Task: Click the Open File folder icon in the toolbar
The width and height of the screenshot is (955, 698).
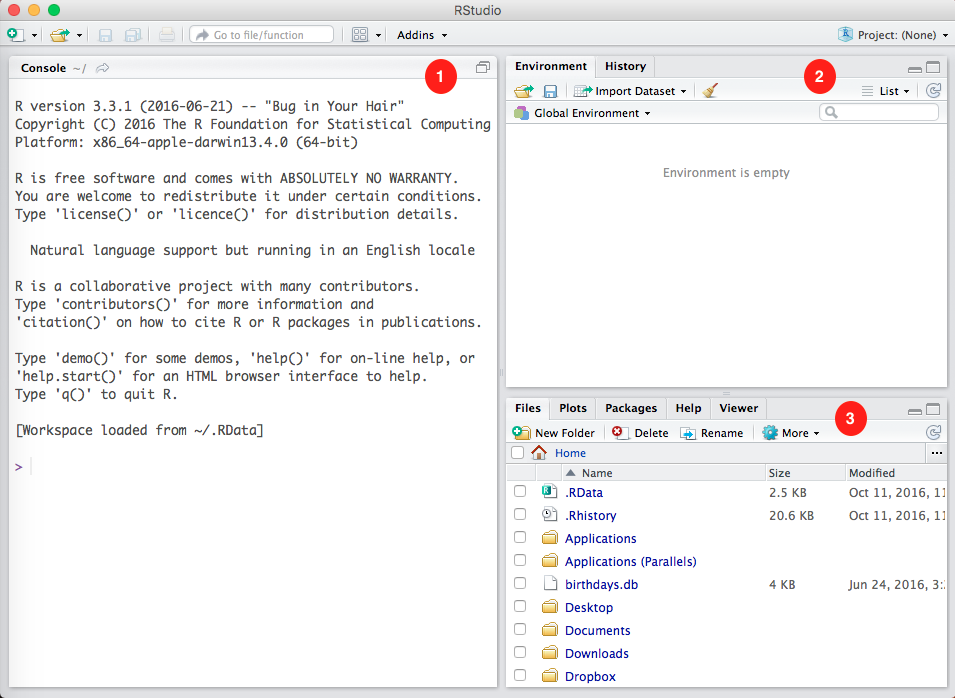Action: [60, 35]
